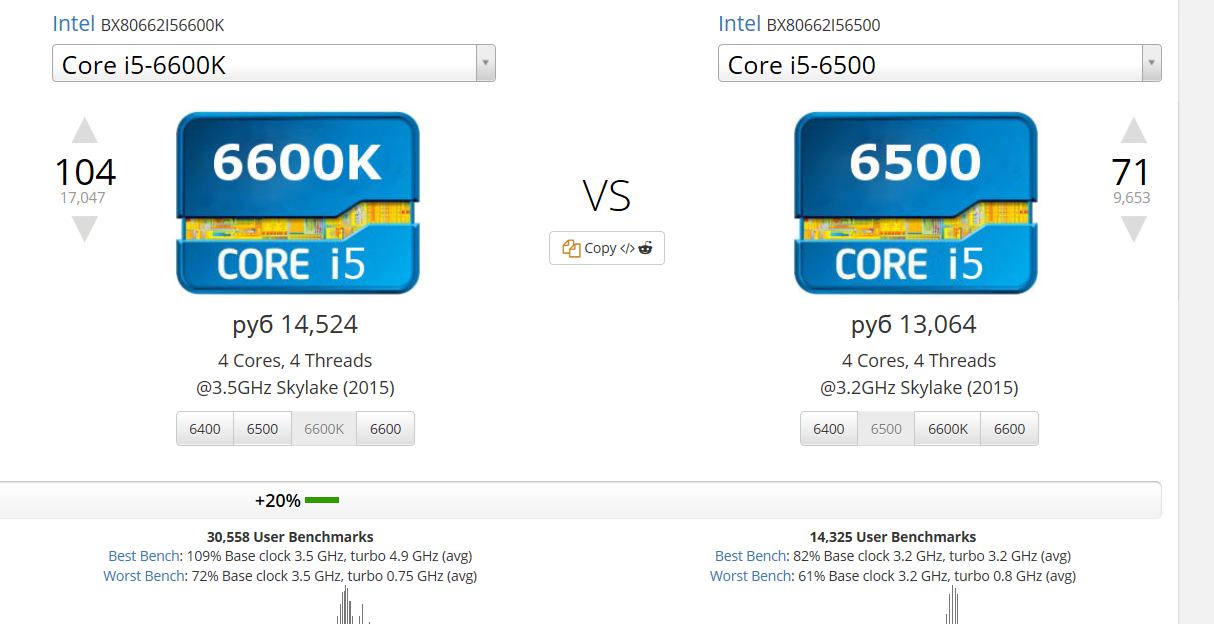Viewport: 1214px width, 624px height.
Task: Click the 30,558 User Benchmarks heading
Action: click(290, 537)
